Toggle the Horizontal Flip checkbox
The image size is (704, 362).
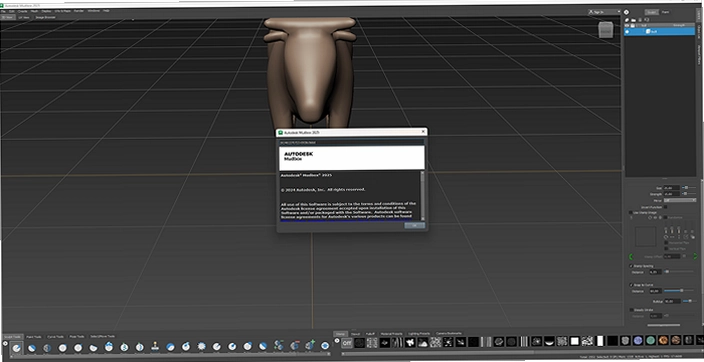click(666, 243)
